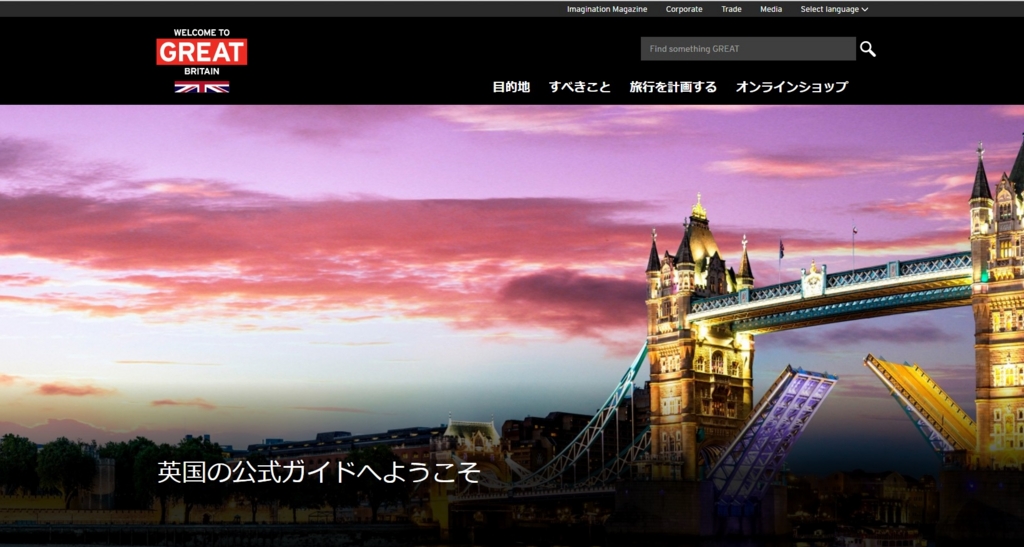Image resolution: width=1024 pixels, height=547 pixels.
Task: Visit the Media section
Action: point(771,9)
